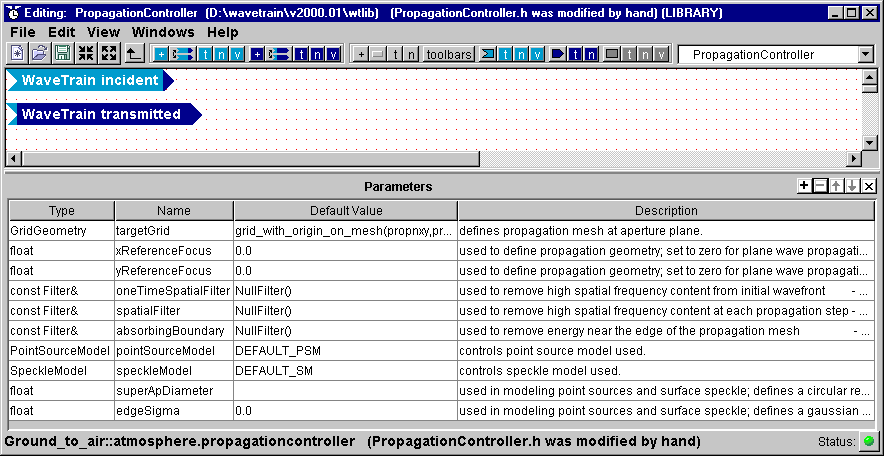Image resolution: width=884 pixels, height=456 pixels.
Task: Click the light-blue double-arrow connector icon
Action: click(x=183, y=54)
